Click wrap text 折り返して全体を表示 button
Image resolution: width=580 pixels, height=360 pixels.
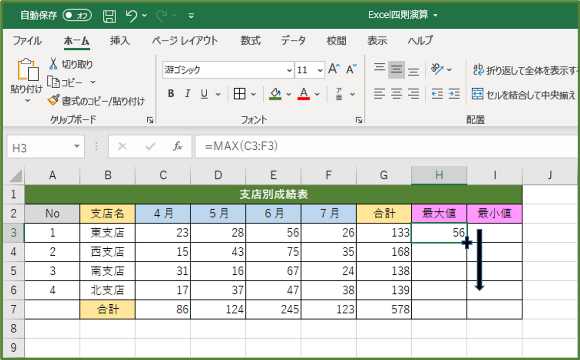(525, 70)
